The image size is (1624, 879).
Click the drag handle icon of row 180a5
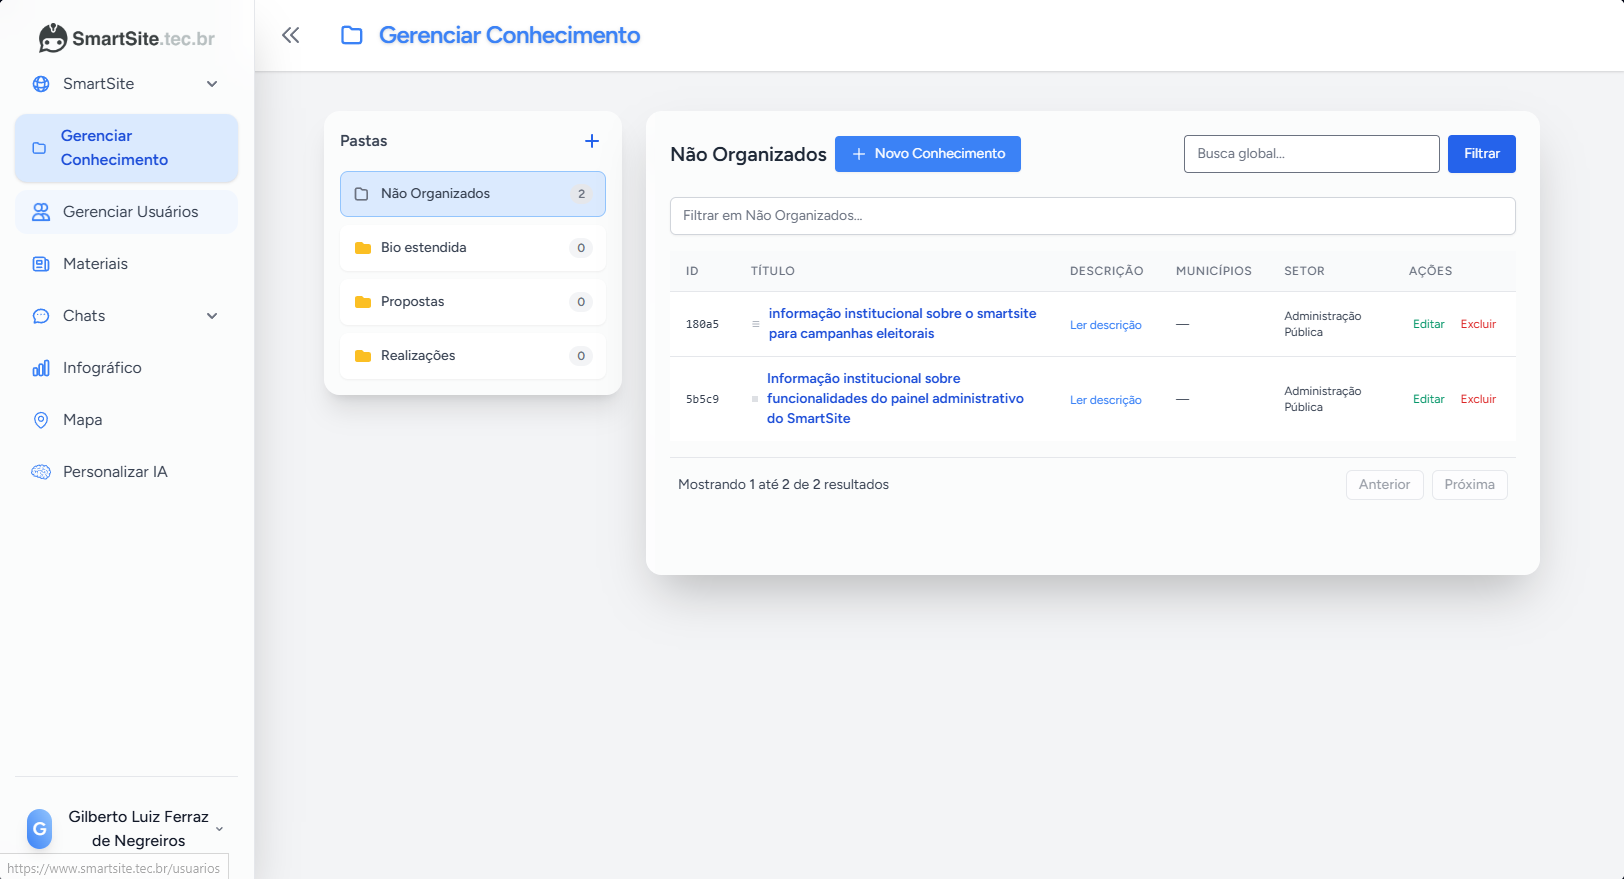click(x=756, y=324)
